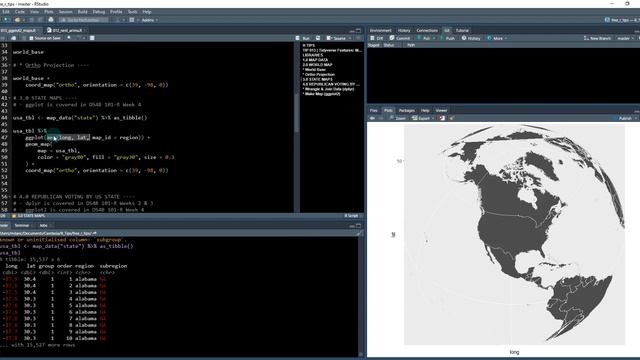This screenshot has height=360, width=640.
Task: Open the Tools menu
Action: [132, 11]
